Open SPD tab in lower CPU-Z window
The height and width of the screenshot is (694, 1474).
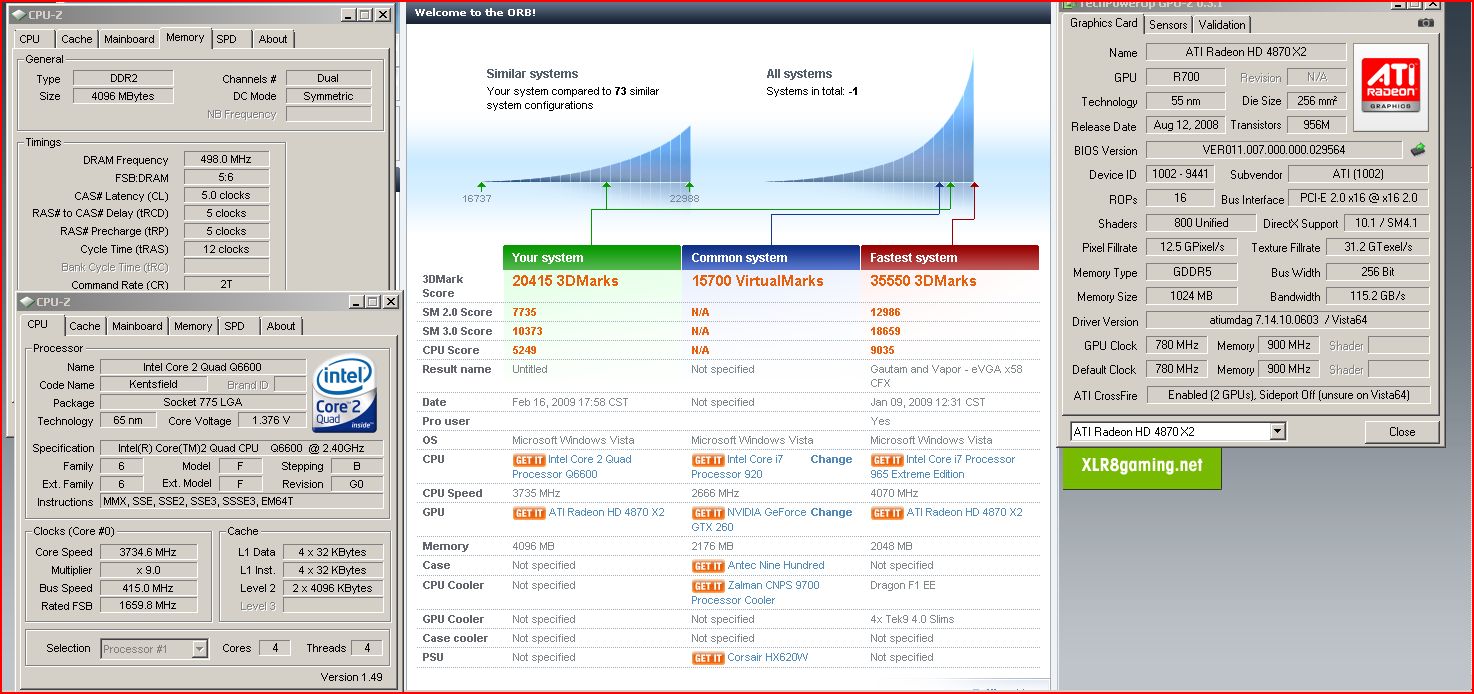[235, 326]
